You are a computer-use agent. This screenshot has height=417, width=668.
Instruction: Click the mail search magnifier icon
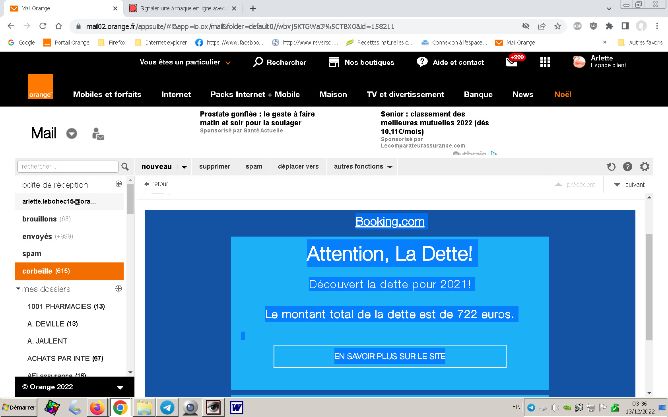click(x=125, y=167)
